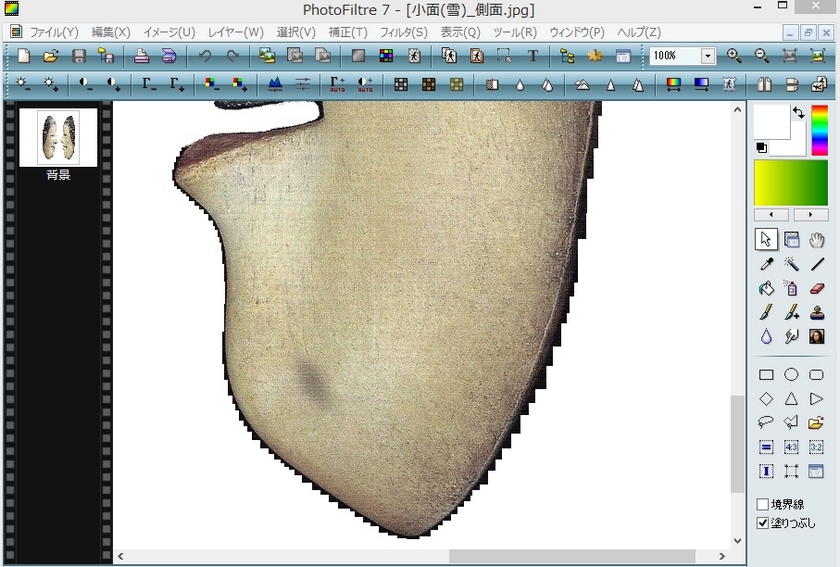Select the Text tool T icon
The image size is (840, 567).
click(532, 56)
